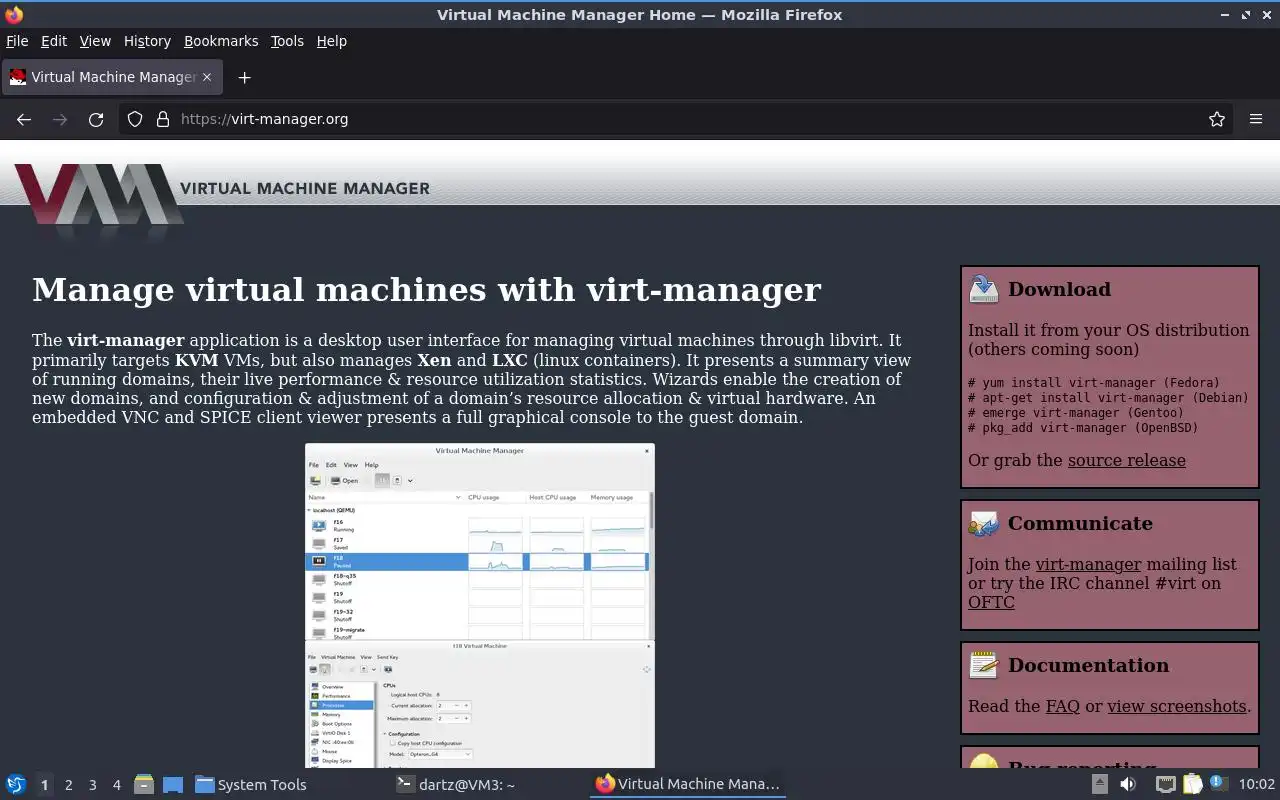Click the network connection tray icon
The width and height of the screenshot is (1280, 800).
pyautogui.click(x=1166, y=784)
